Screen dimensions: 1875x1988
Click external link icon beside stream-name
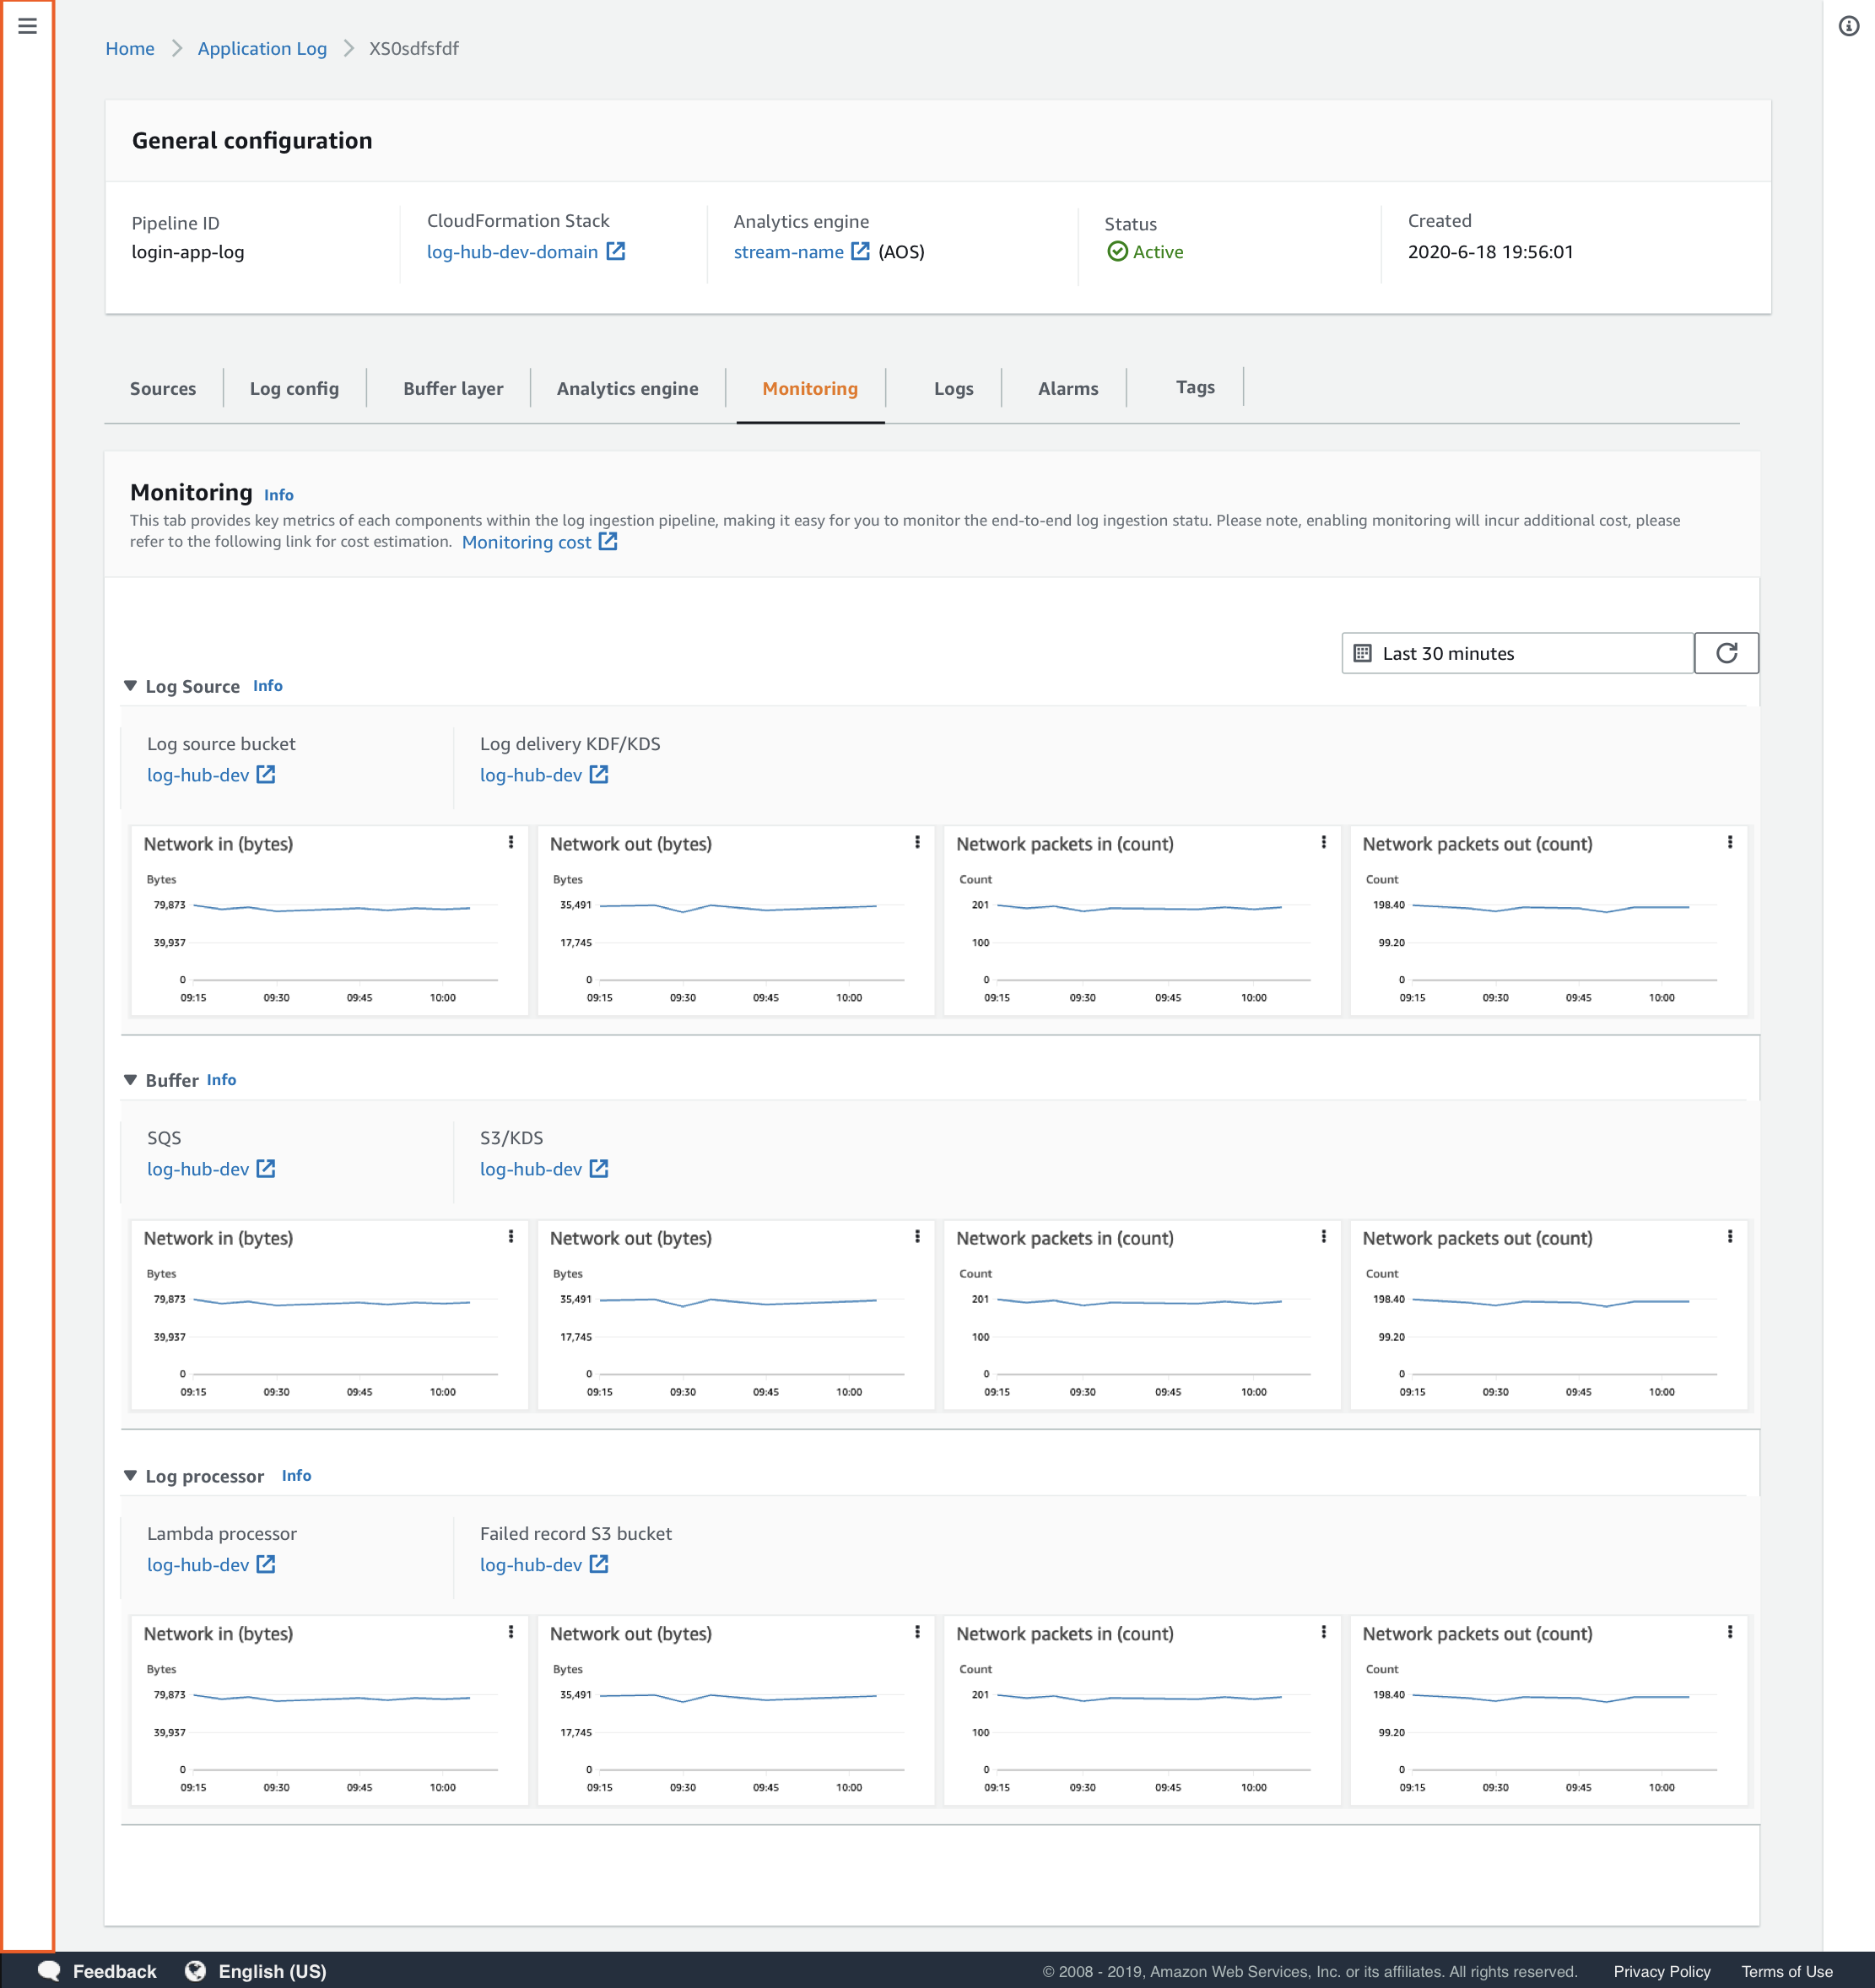[860, 252]
